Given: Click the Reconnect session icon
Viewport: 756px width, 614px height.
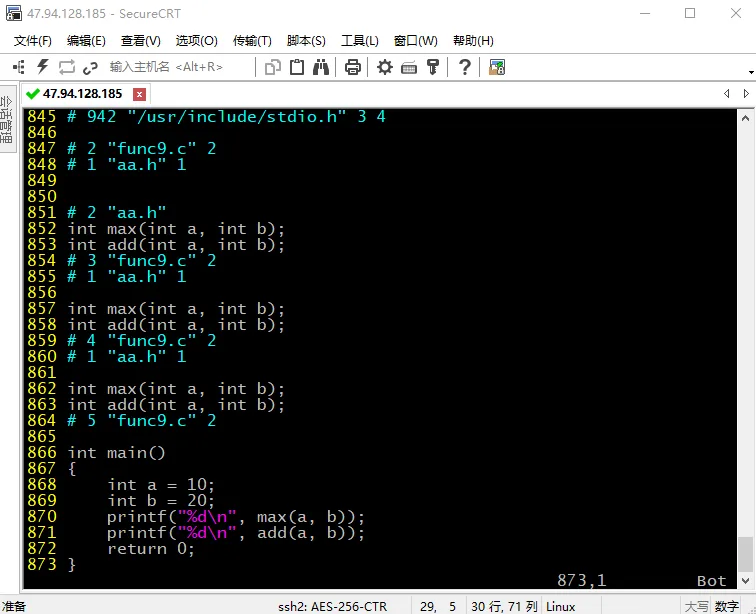Looking at the screenshot, I should click(67, 67).
